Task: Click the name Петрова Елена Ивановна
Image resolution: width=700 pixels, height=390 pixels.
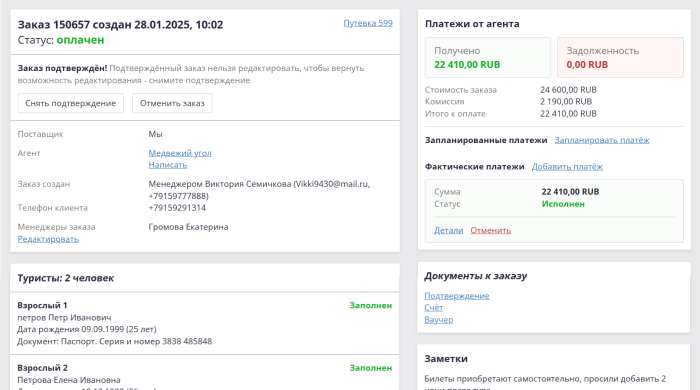Action: click(x=69, y=380)
